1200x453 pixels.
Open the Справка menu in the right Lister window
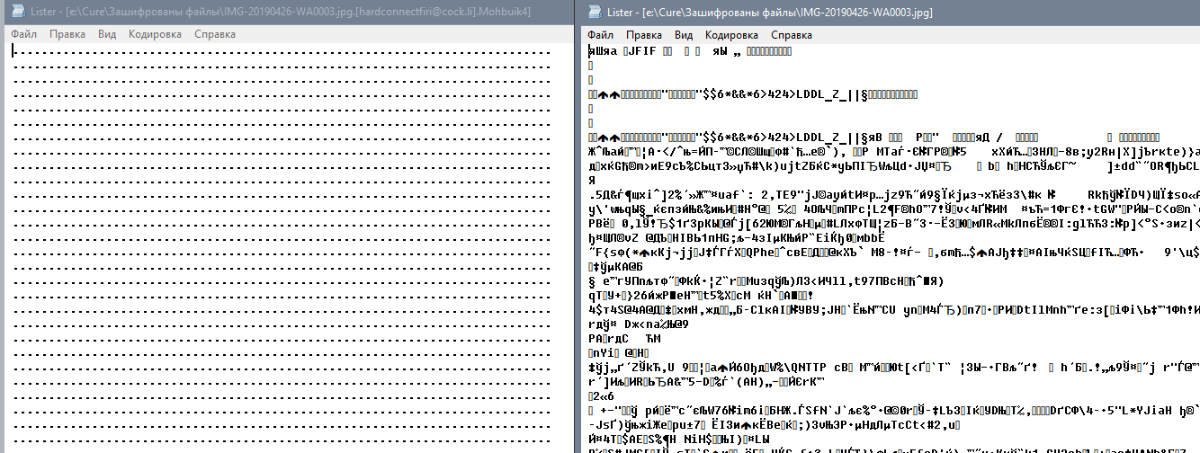pyautogui.click(x=791, y=34)
